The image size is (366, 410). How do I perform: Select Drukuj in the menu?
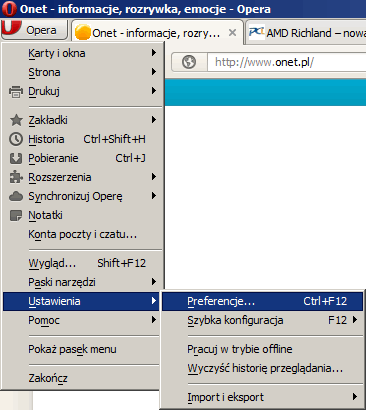tap(82, 91)
